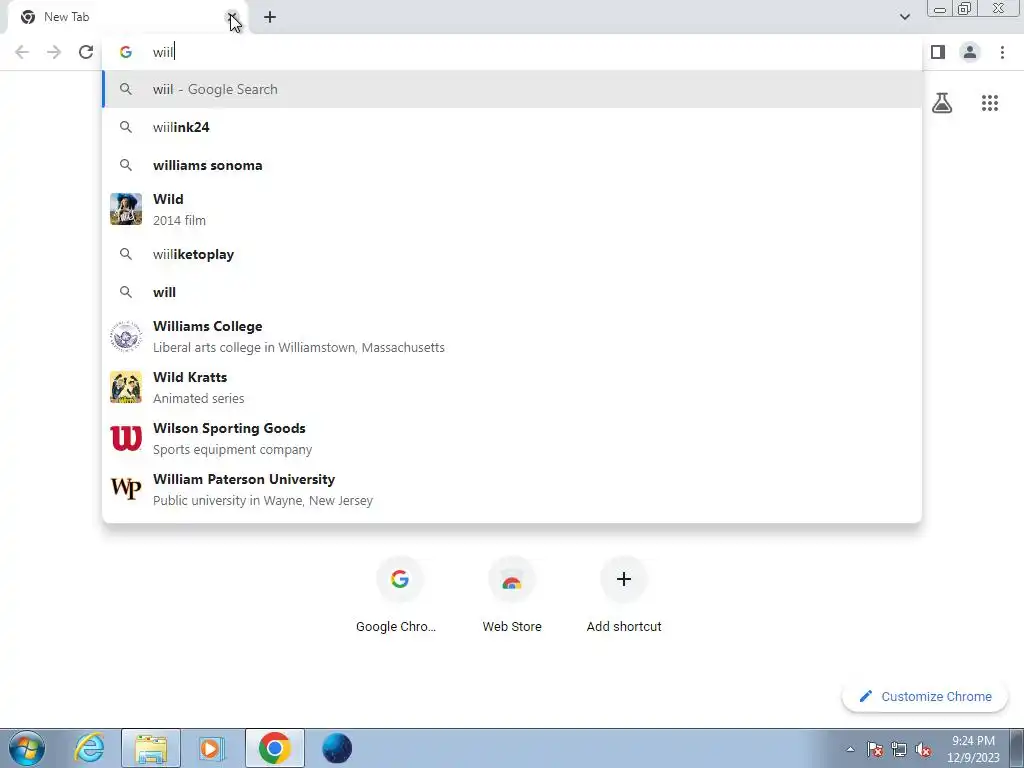Click the browser forward arrow
The width and height of the screenshot is (1024, 768).
click(x=54, y=52)
